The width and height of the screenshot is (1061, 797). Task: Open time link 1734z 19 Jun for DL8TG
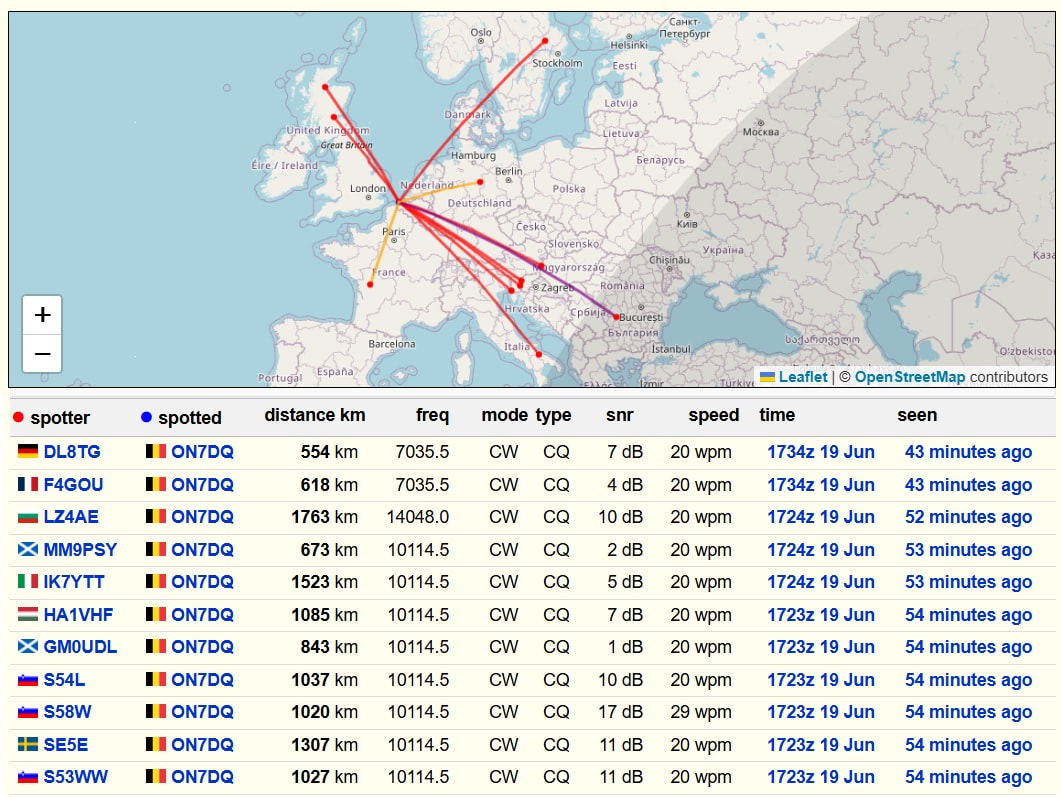[x=821, y=452]
